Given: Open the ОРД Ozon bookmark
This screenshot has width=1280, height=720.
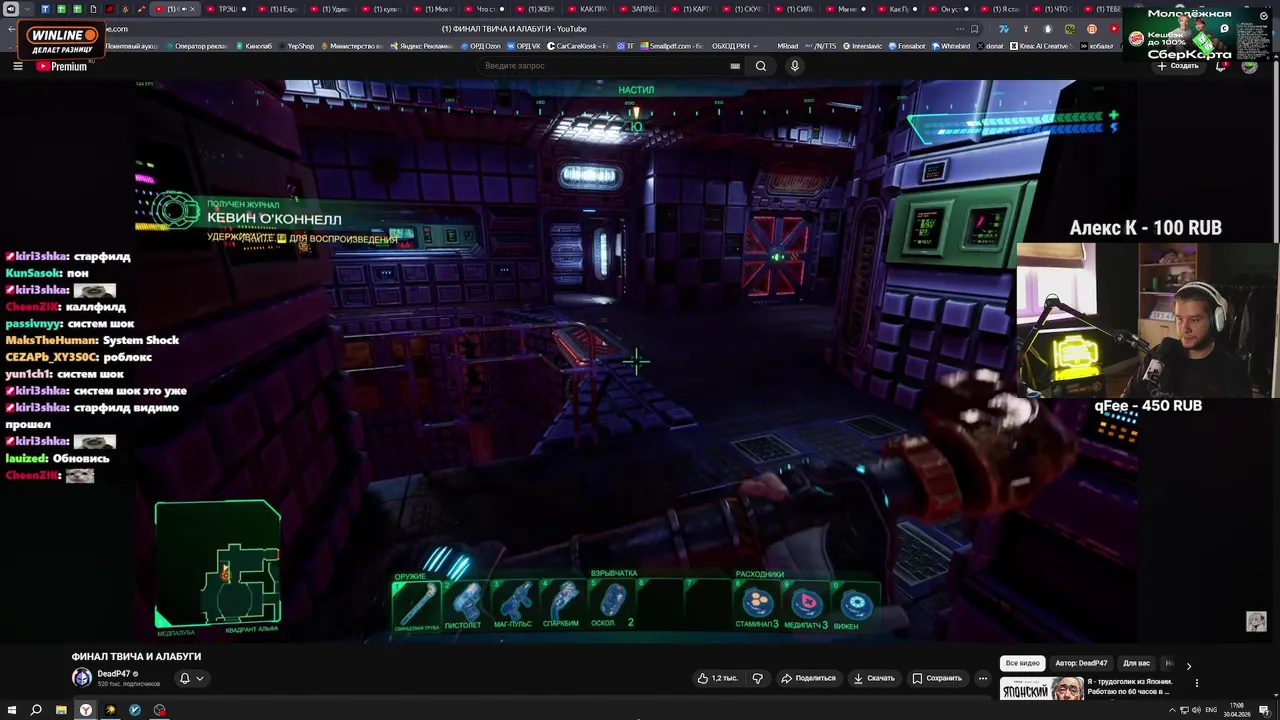Looking at the screenshot, I should (x=481, y=46).
